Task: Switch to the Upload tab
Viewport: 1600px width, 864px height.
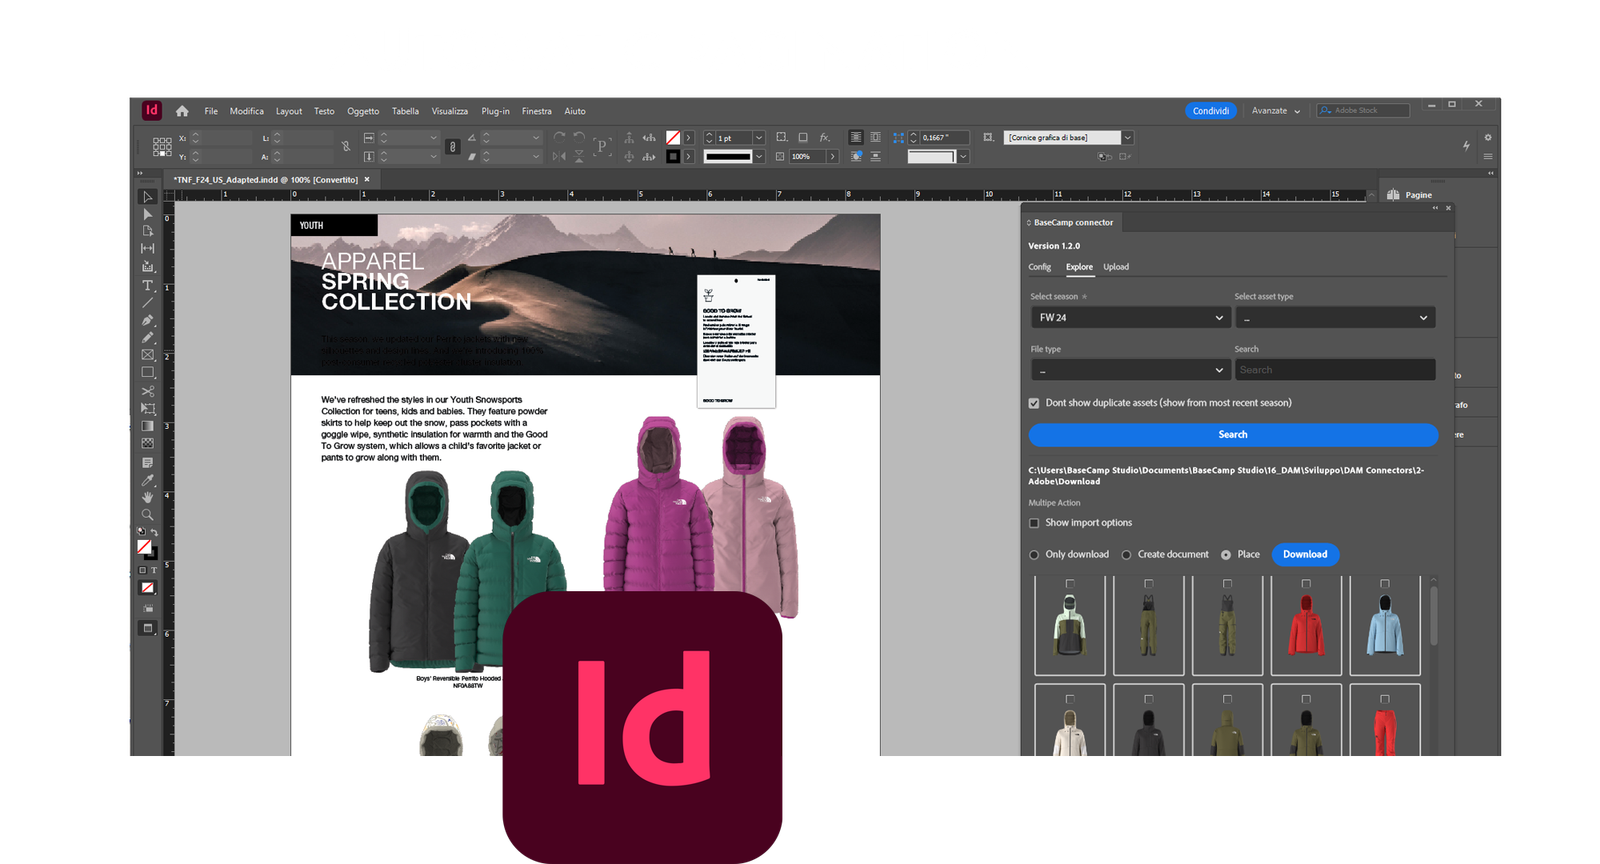Action: 1116,267
